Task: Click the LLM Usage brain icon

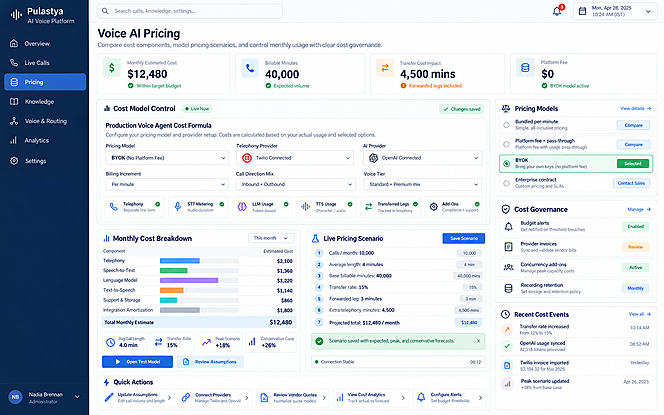Action: click(x=242, y=207)
